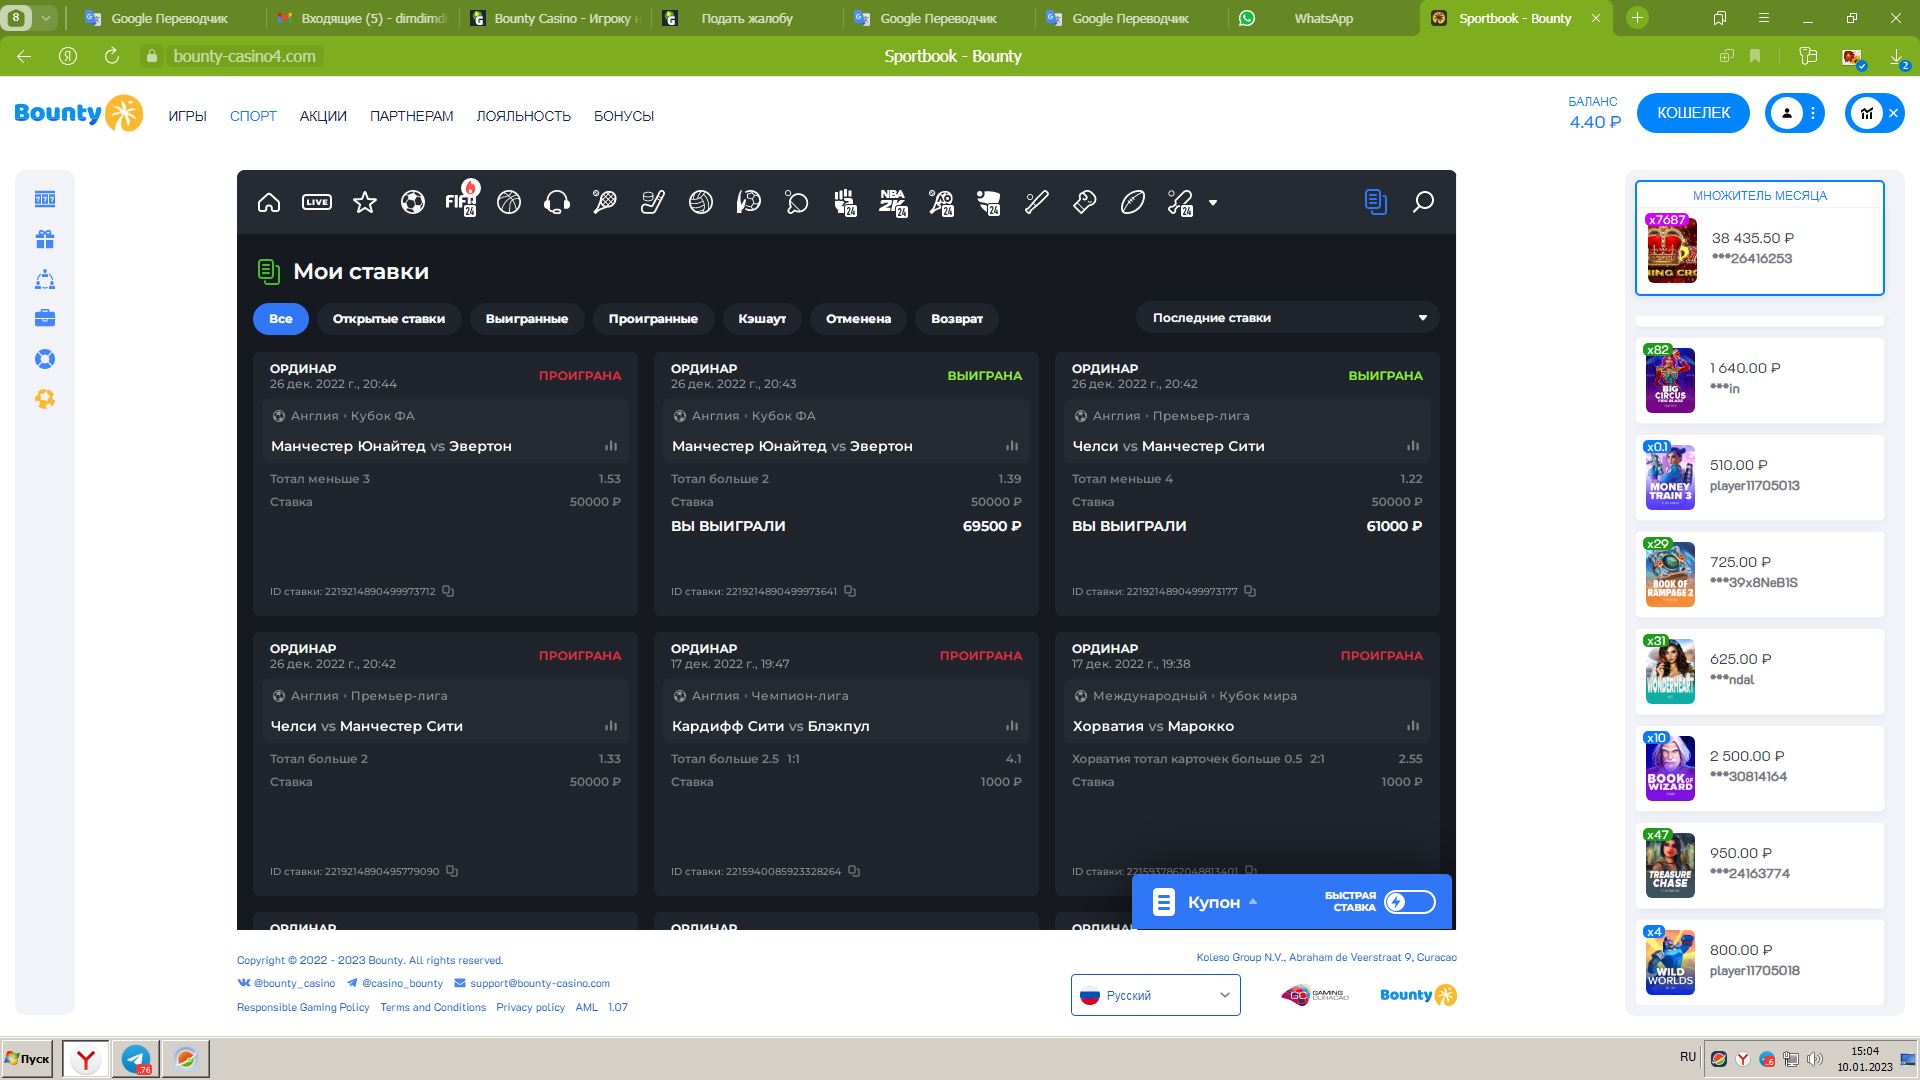1920x1080 pixels.
Task: Email support@bounty-casino.com link
Action: click(532, 983)
